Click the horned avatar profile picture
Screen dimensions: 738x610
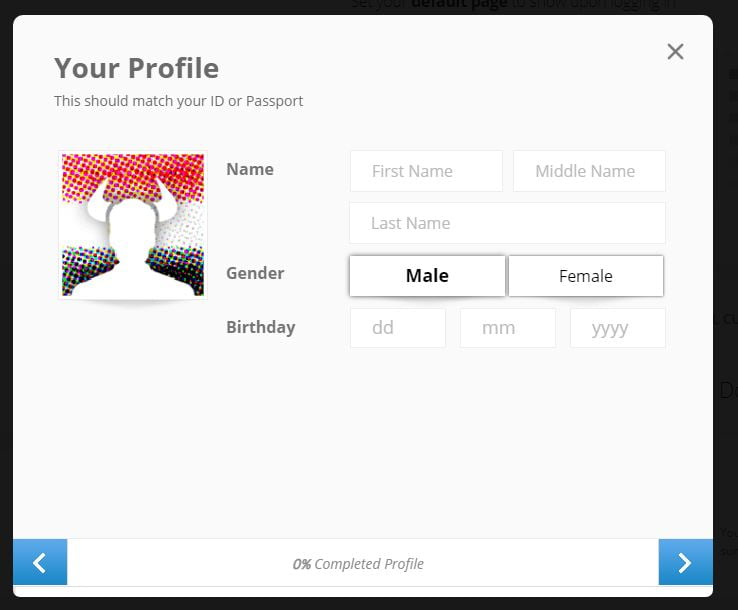[x=133, y=225]
